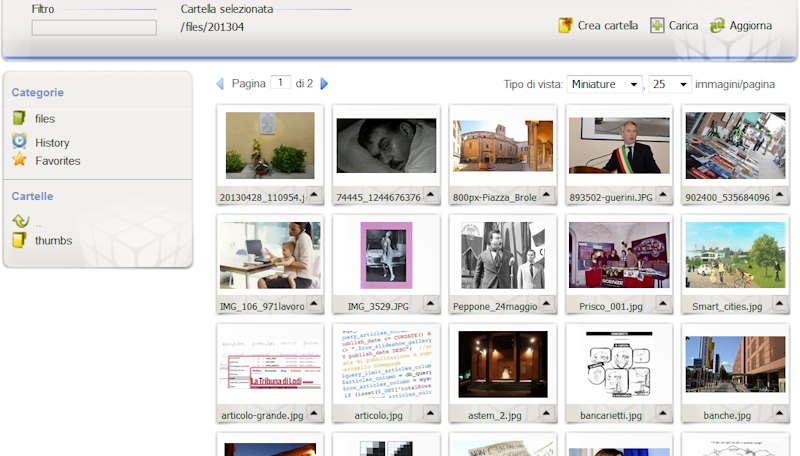Click the Favorites star icon
Viewport: 800px width, 456px height.
coord(19,160)
